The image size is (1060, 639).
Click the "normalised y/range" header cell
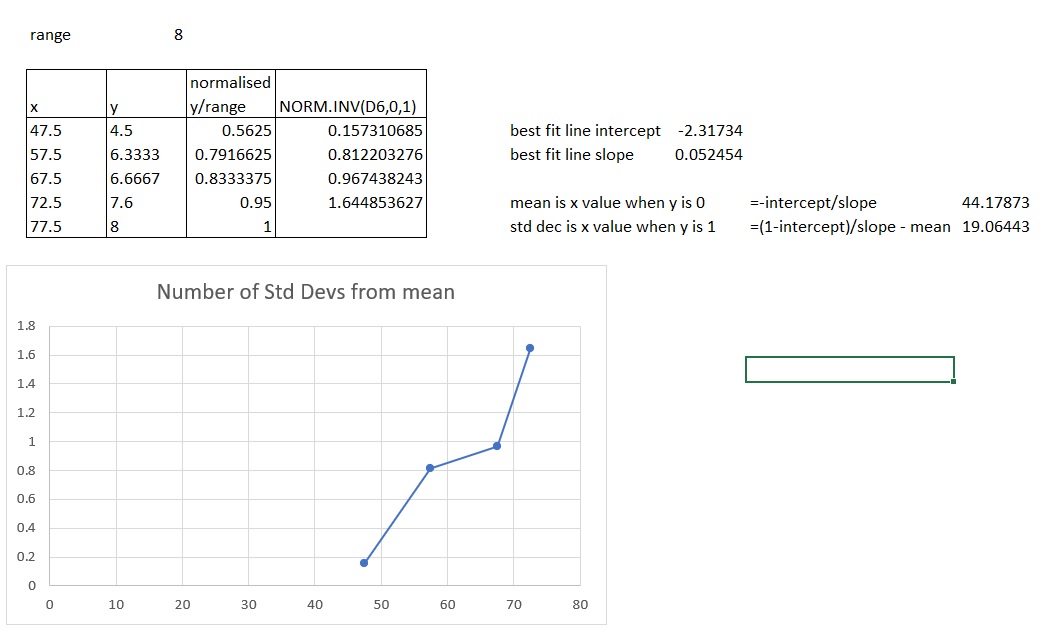click(x=230, y=95)
